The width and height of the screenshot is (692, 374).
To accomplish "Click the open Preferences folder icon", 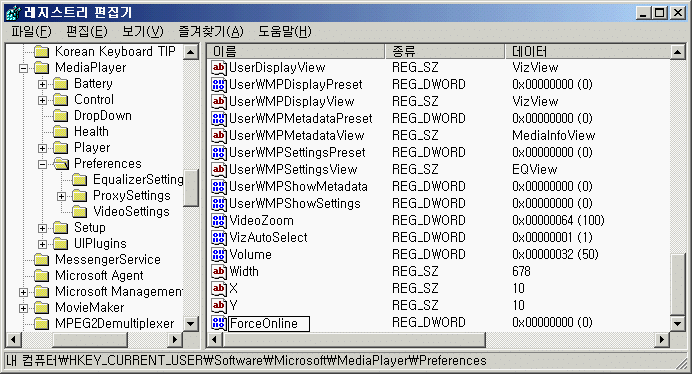I will click(x=61, y=164).
